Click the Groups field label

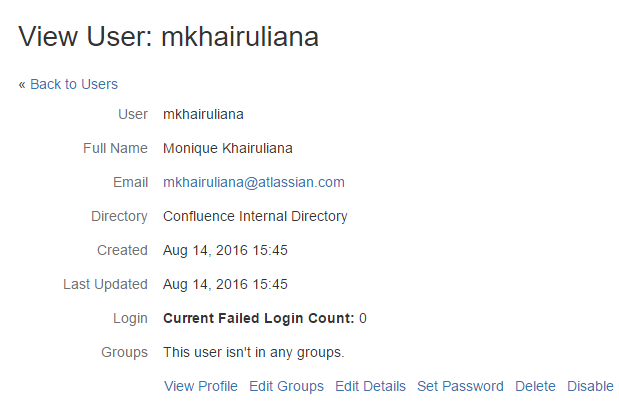124,352
